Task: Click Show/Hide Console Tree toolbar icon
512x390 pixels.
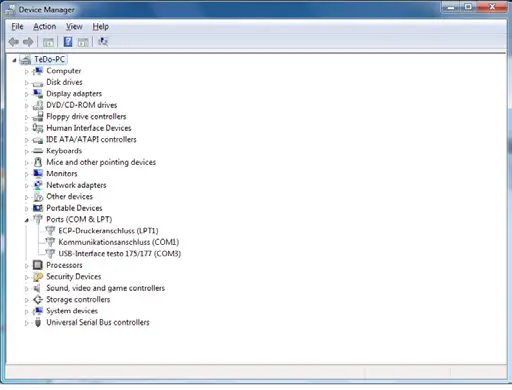Action: (x=48, y=42)
